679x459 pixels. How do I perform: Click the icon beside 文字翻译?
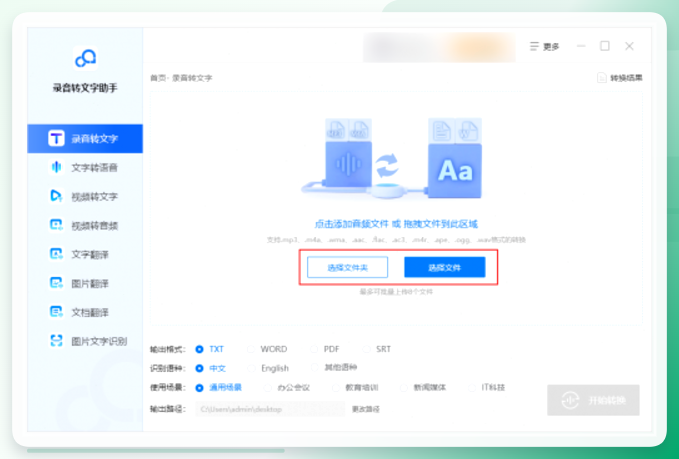tap(56, 254)
